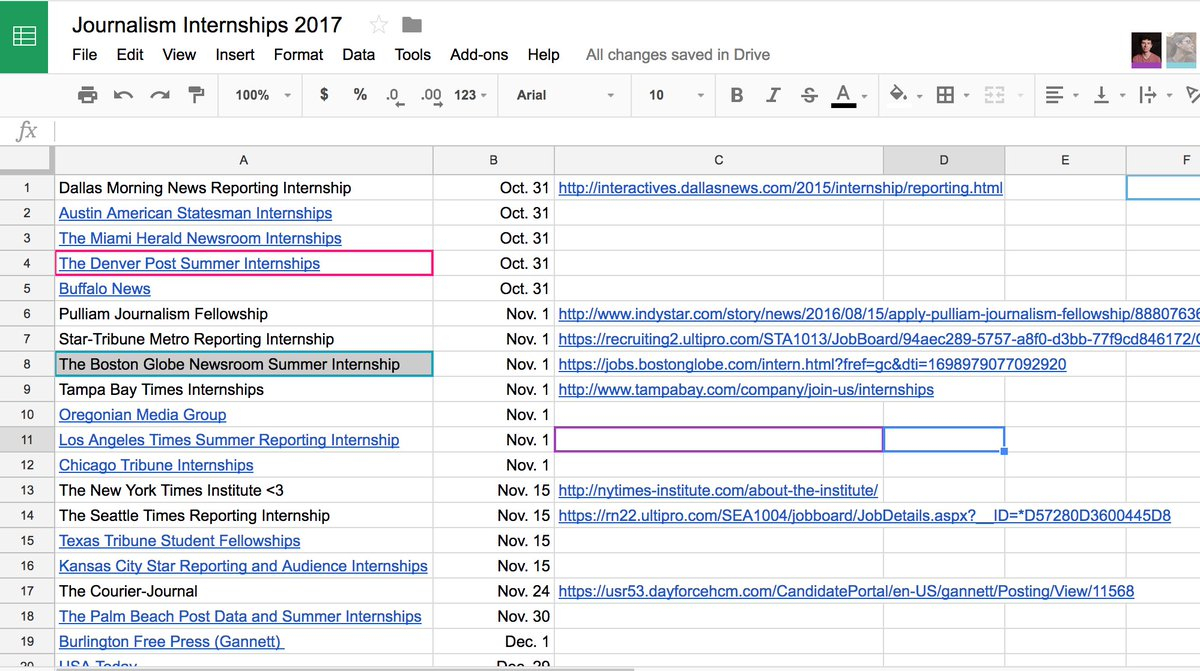Open the Tools menu
The width and height of the screenshot is (1200, 671).
click(x=412, y=55)
